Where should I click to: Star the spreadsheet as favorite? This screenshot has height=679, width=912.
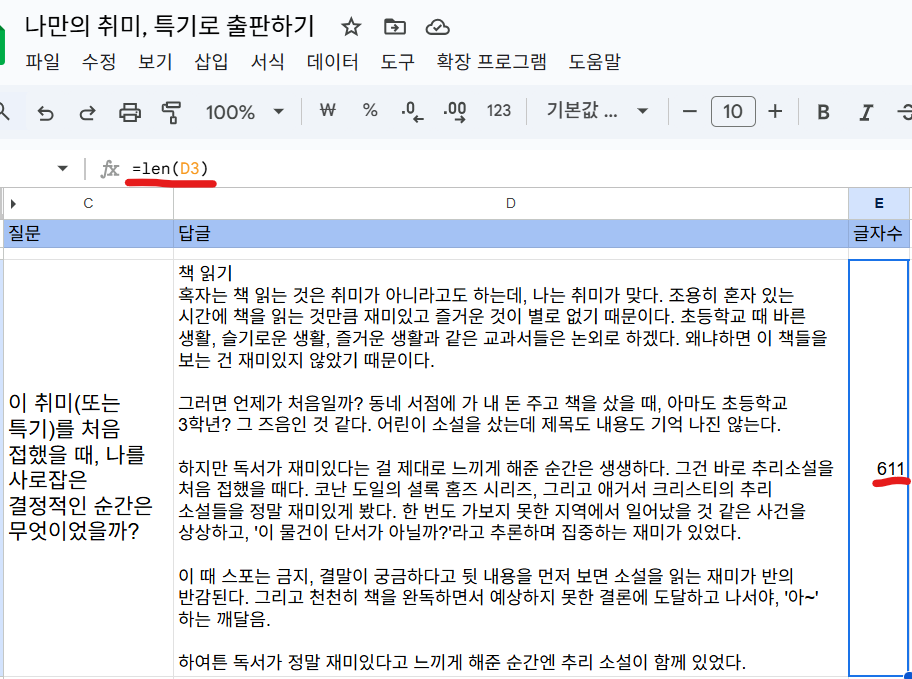(350, 28)
